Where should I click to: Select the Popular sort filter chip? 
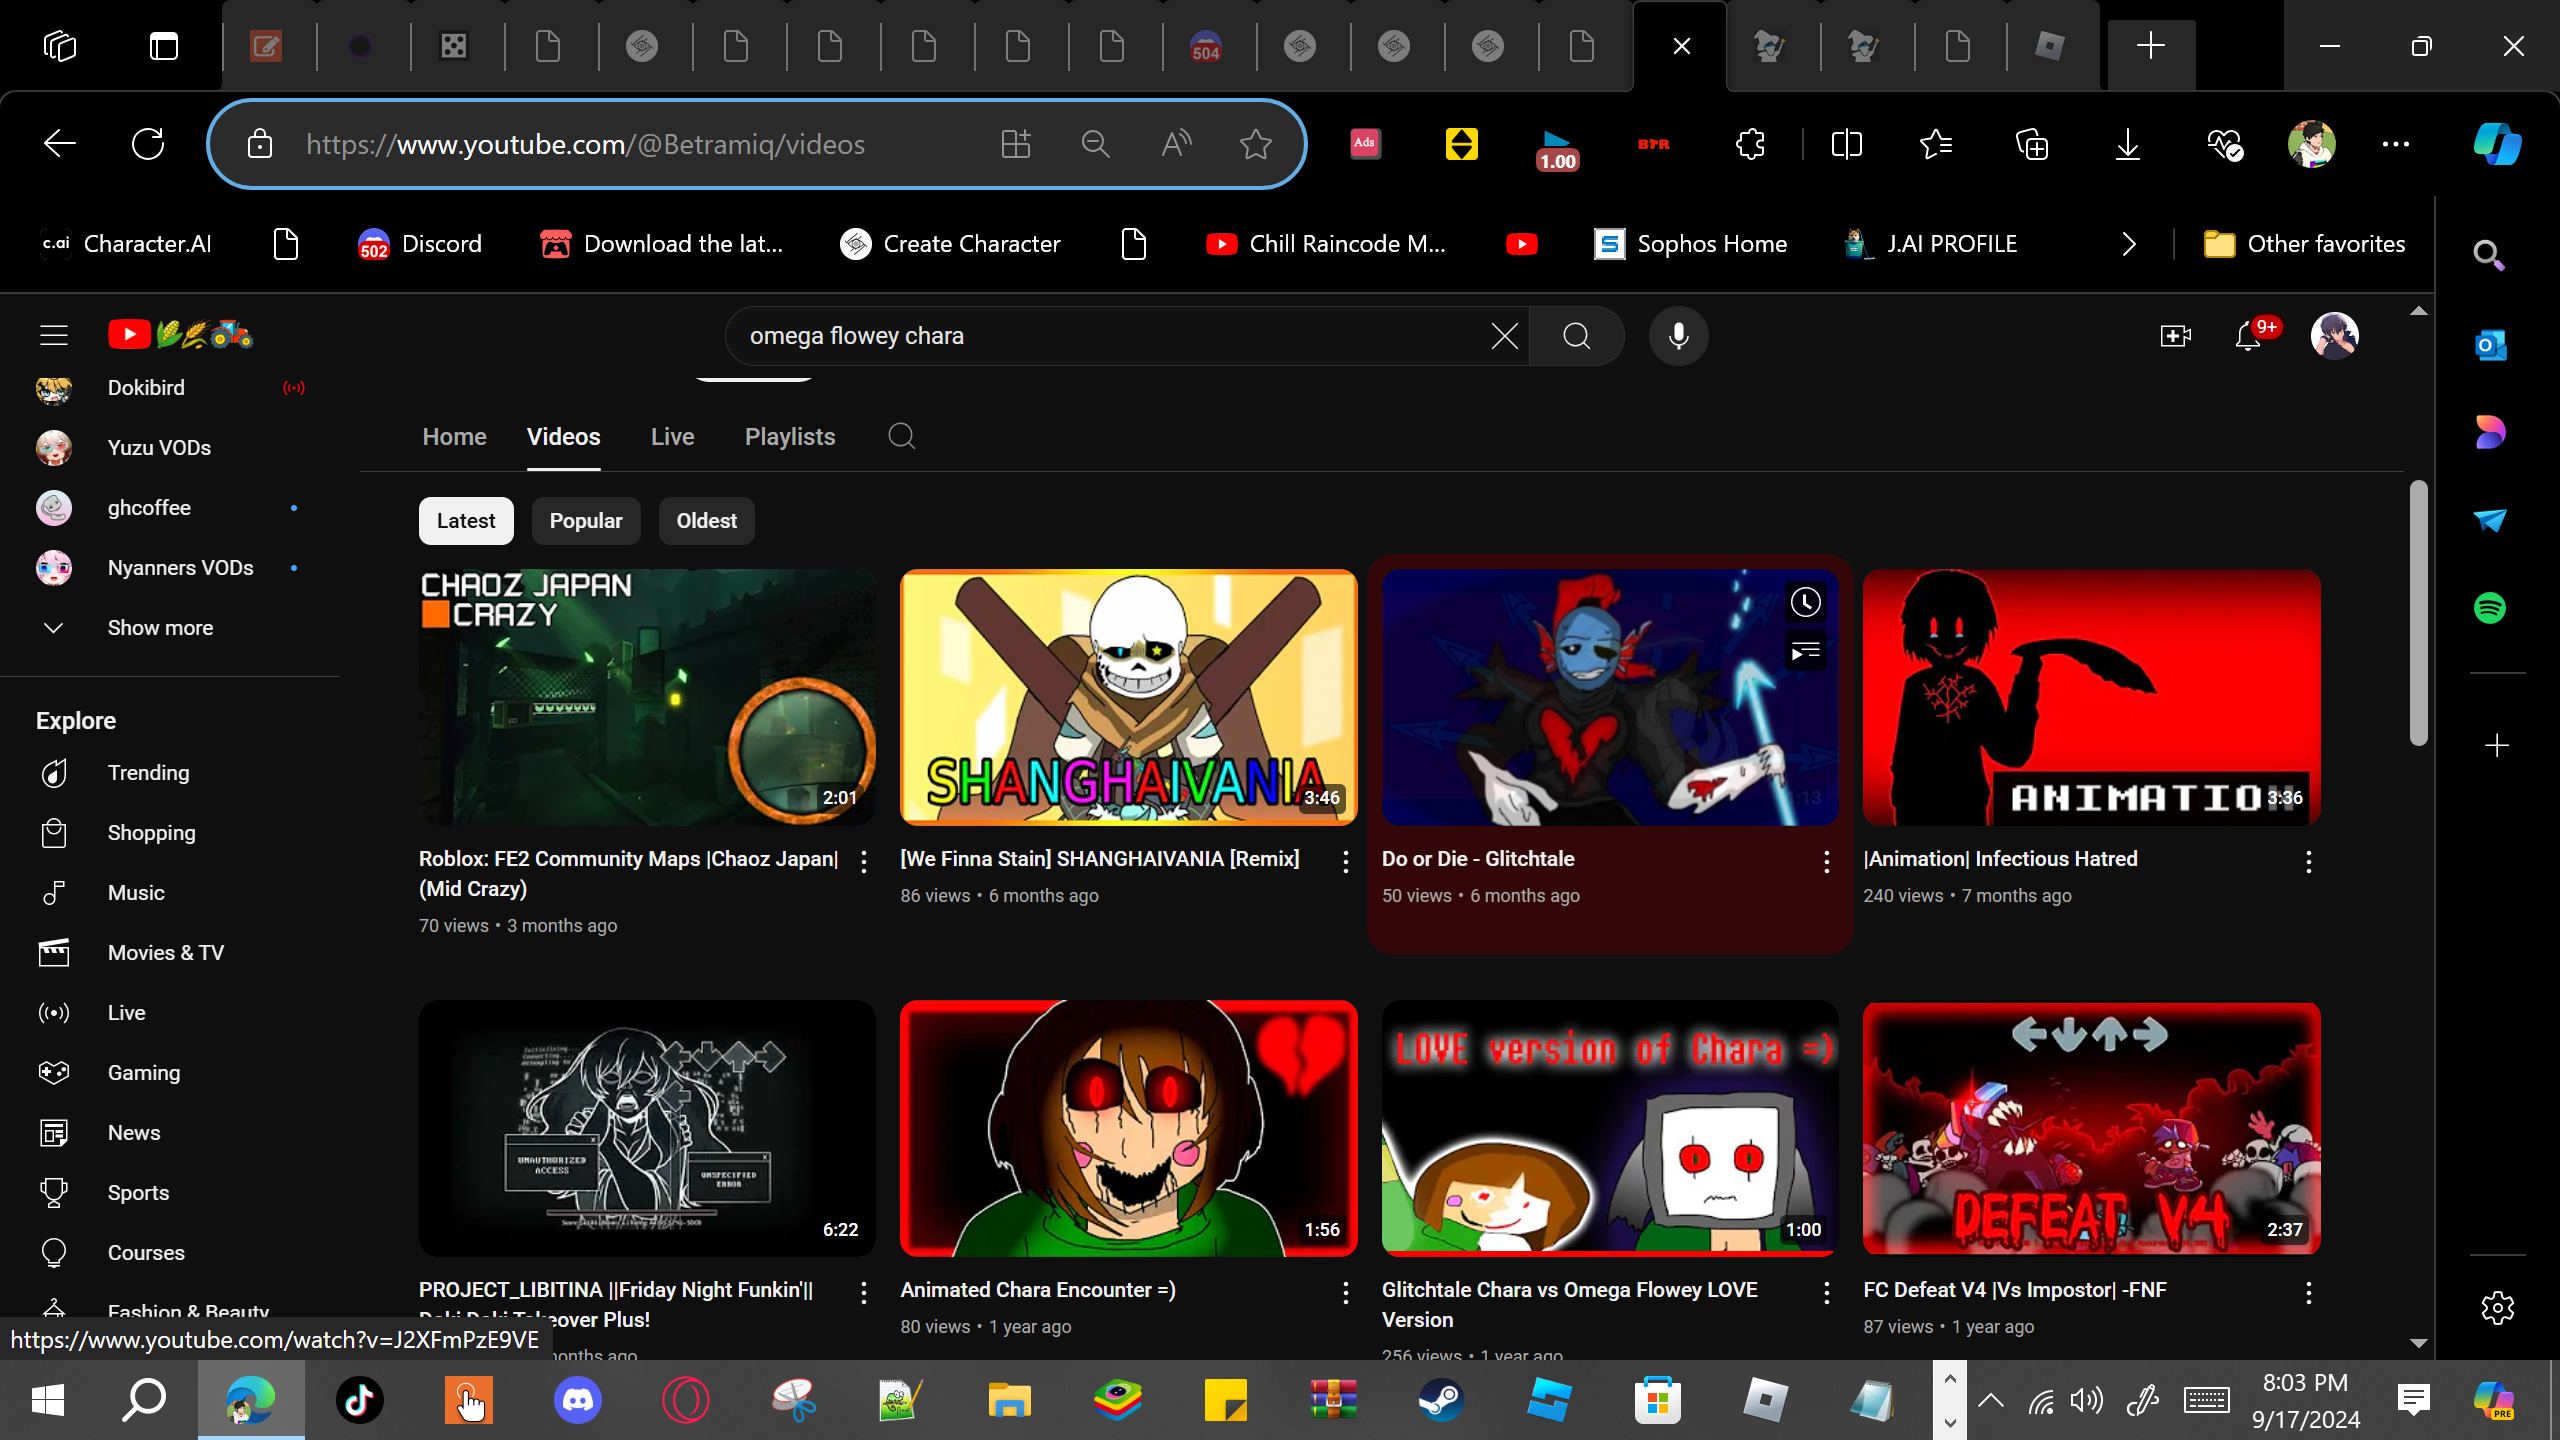[585, 521]
